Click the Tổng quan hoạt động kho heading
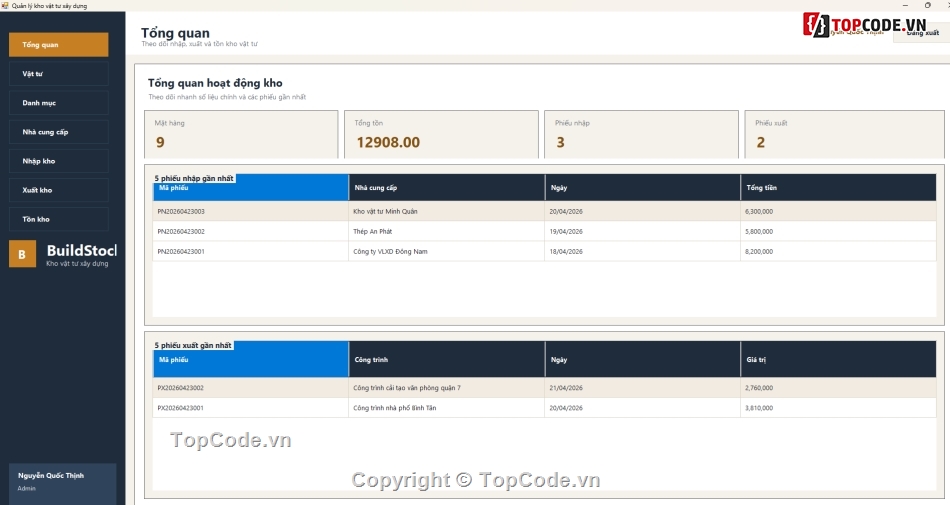950x505 pixels. pyautogui.click(x=215, y=83)
